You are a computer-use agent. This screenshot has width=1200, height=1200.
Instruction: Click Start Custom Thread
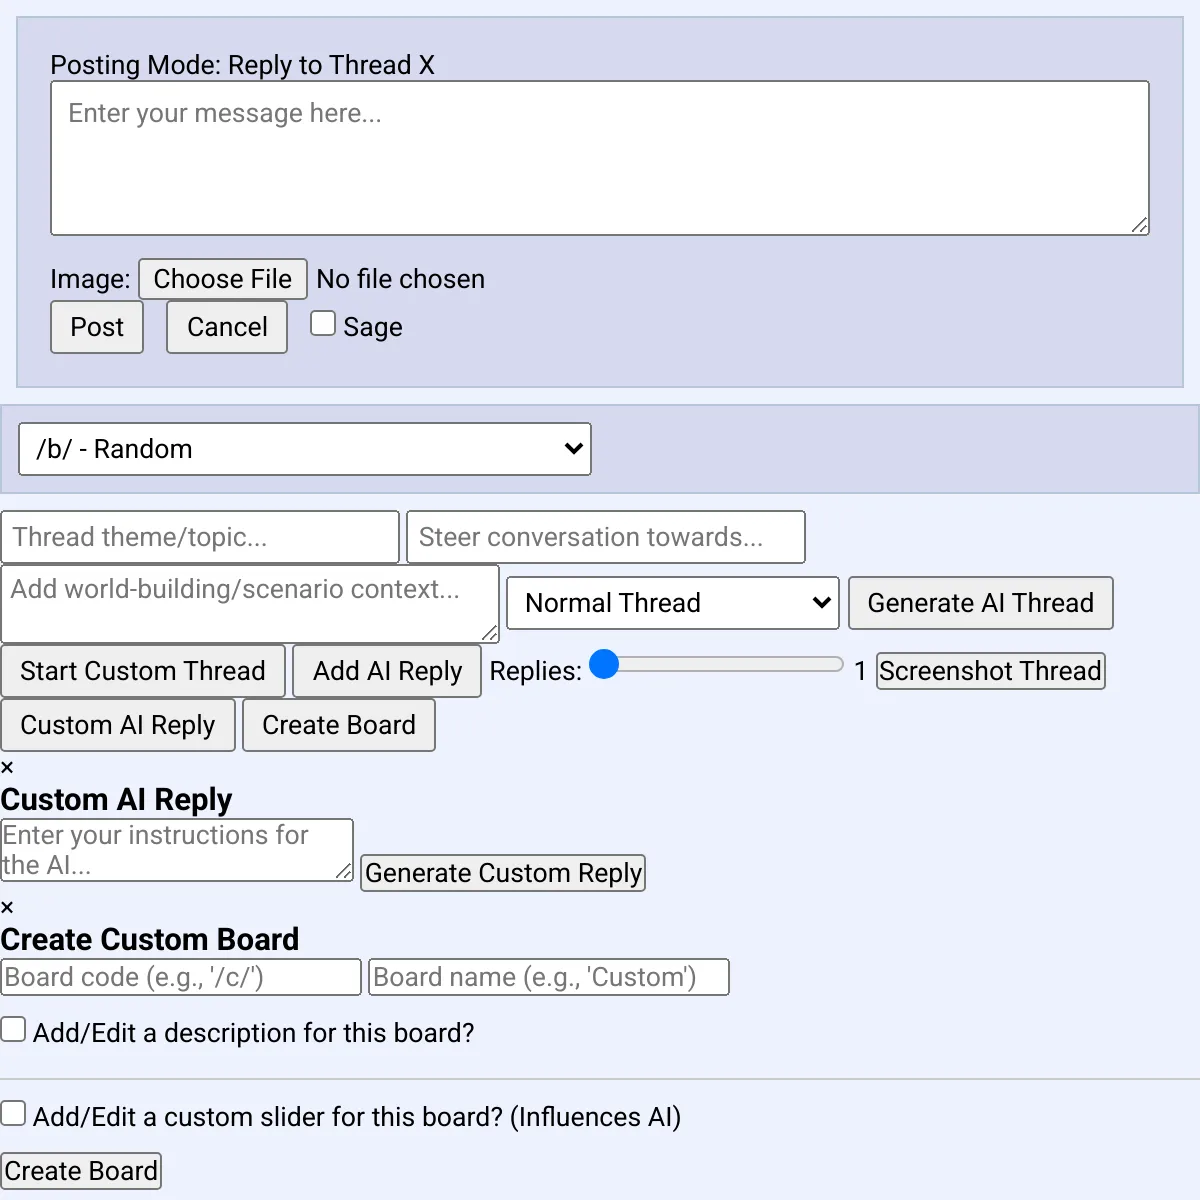(x=143, y=671)
